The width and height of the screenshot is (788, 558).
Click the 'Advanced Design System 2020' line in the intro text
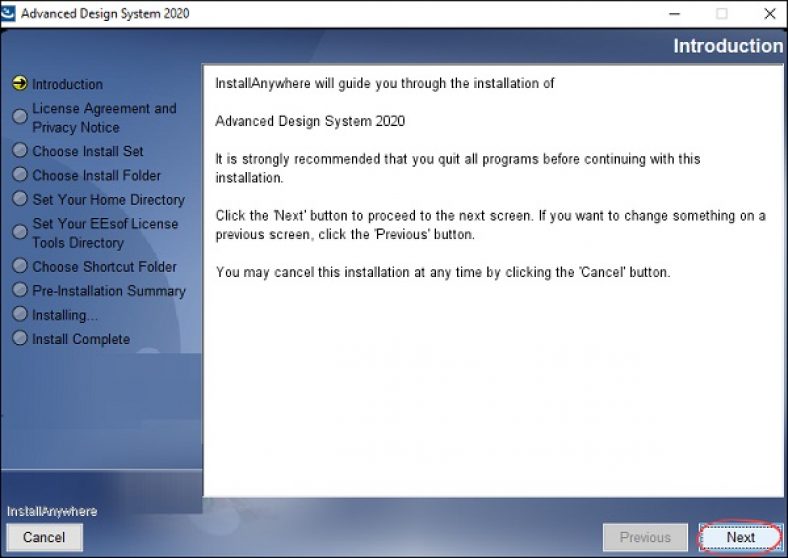(x=310, y=121)
